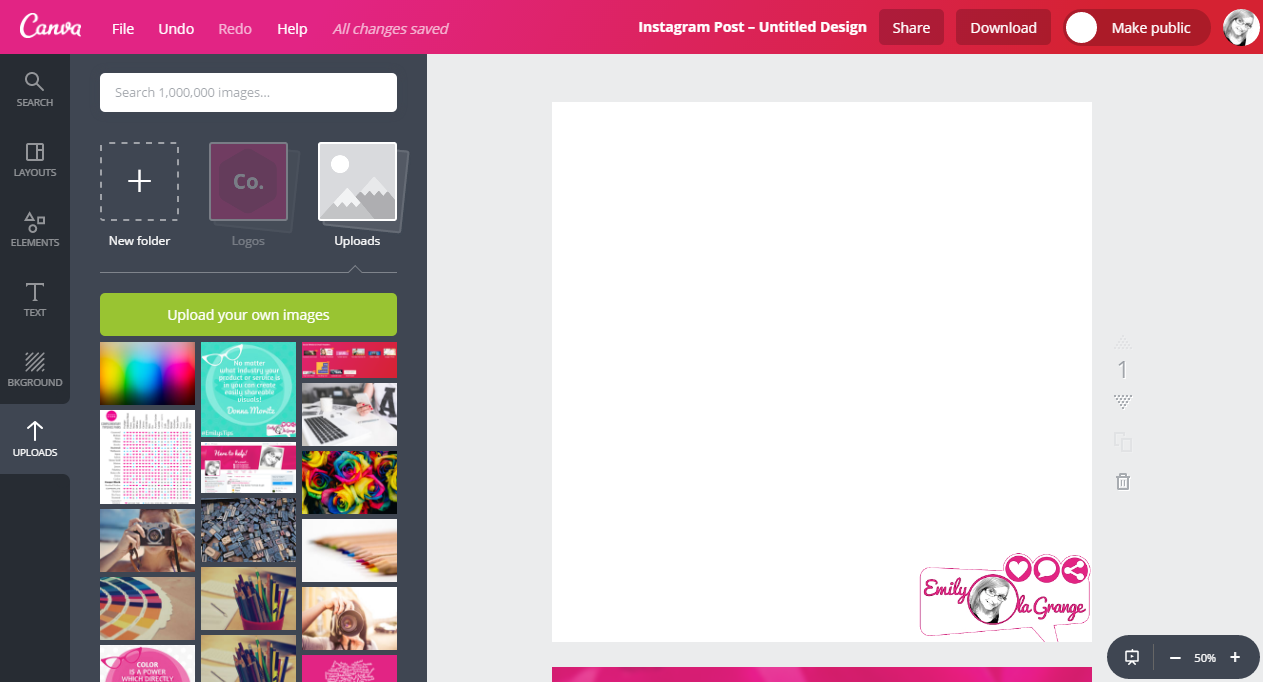Select the Emily la Grange logo on canvas
Viewport: 1263px width, 682px height.
(1005, 597)
